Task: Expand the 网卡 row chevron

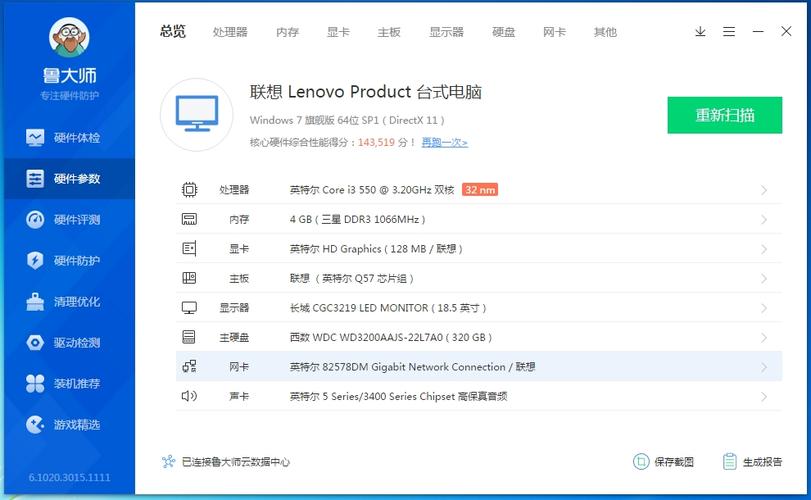Action: pyautogui.click(x=764, y=367)
